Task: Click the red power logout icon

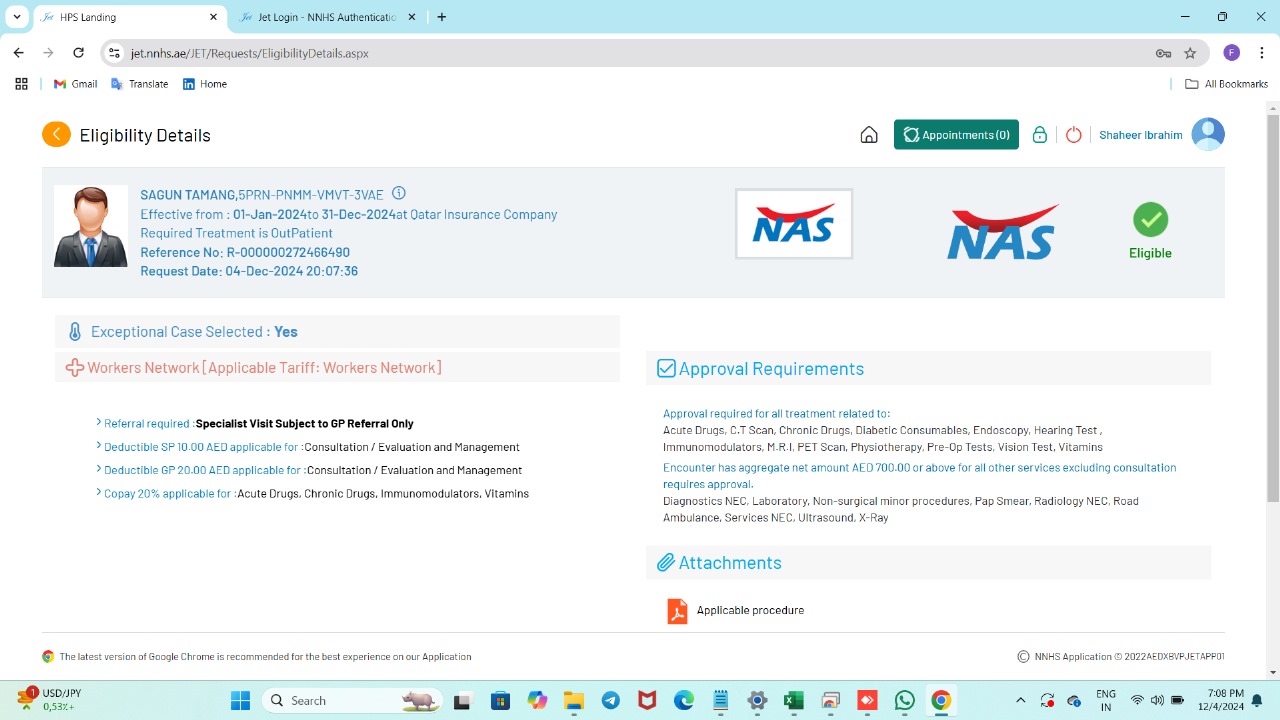Action: [1073, 135]
